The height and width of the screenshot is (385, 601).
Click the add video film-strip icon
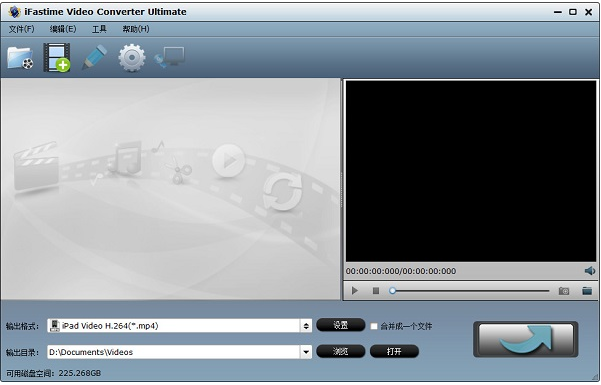coord(57,58)
